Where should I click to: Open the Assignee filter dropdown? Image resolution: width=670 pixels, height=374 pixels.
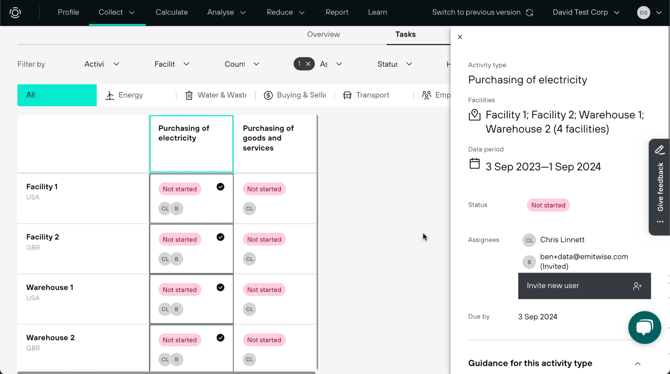coord(331,64)
